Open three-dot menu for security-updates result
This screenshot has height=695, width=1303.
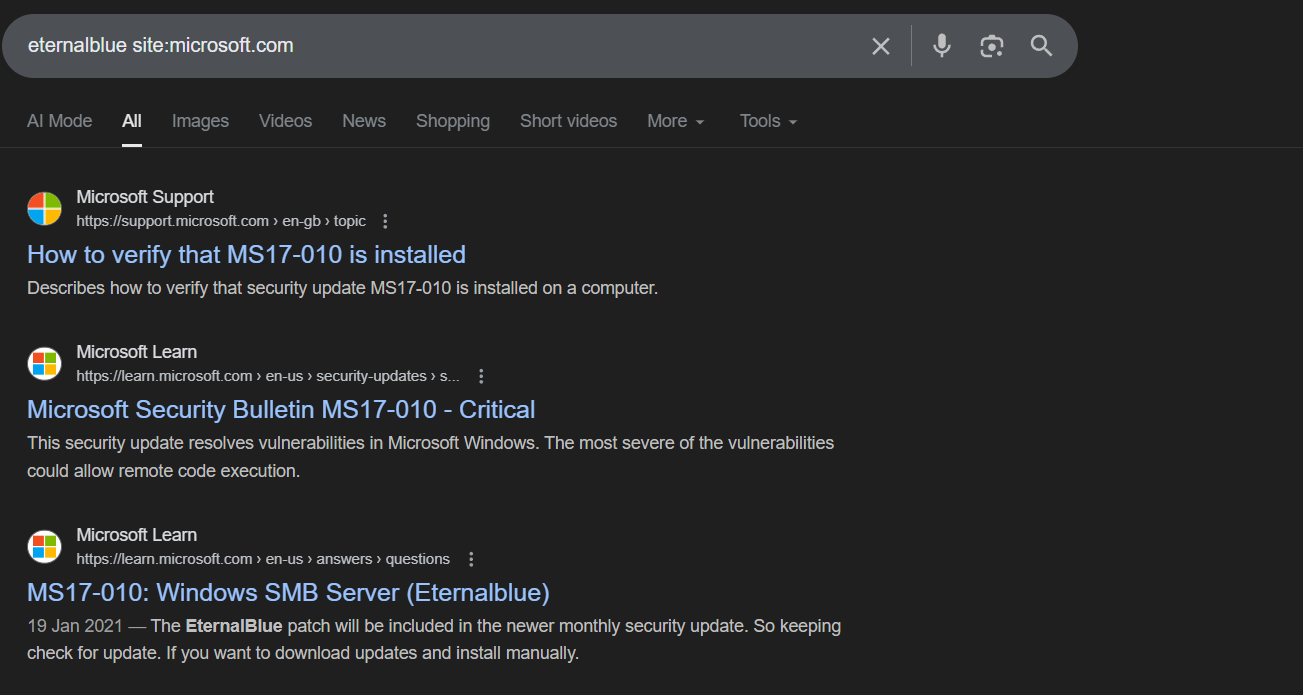(x=481, y=376)
